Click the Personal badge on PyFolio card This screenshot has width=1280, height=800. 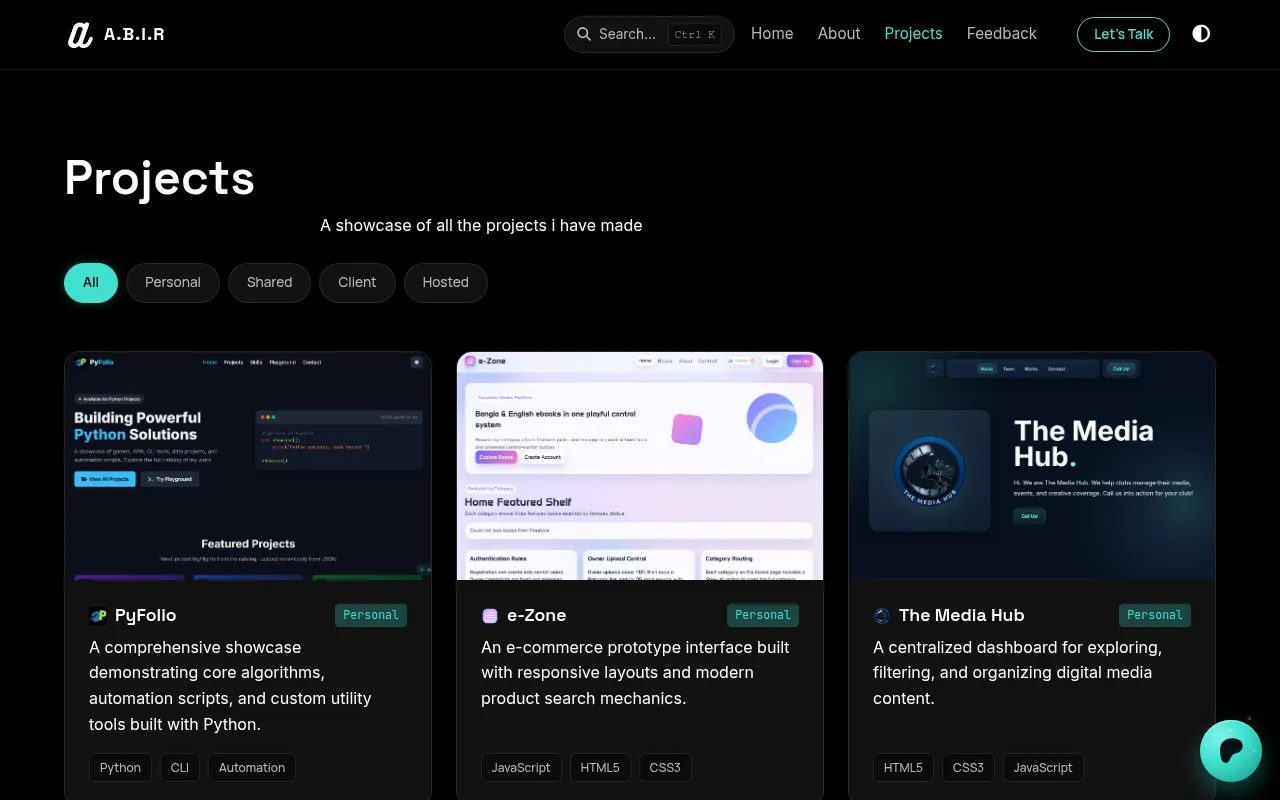click(x=371, y=616)
